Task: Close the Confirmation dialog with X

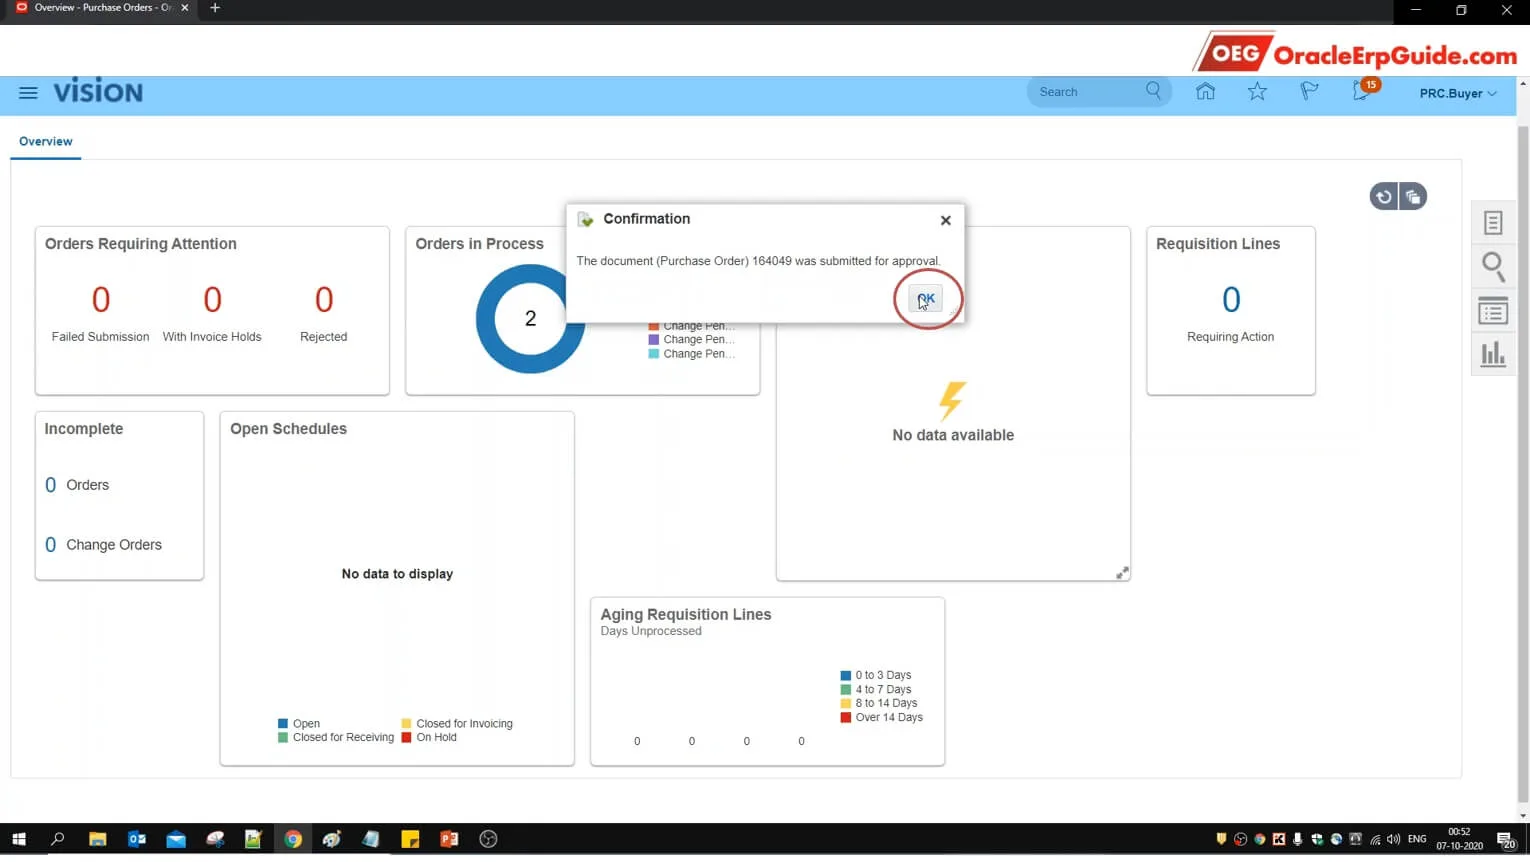Action: coord(946,220)
